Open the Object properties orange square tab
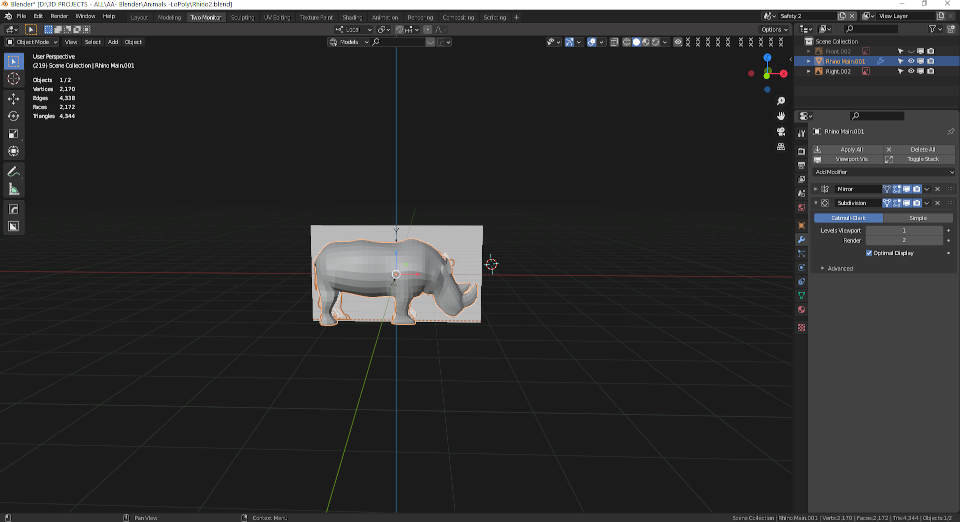Image resolution: width=960 pixels, height=522 pixels. [801, 225]
